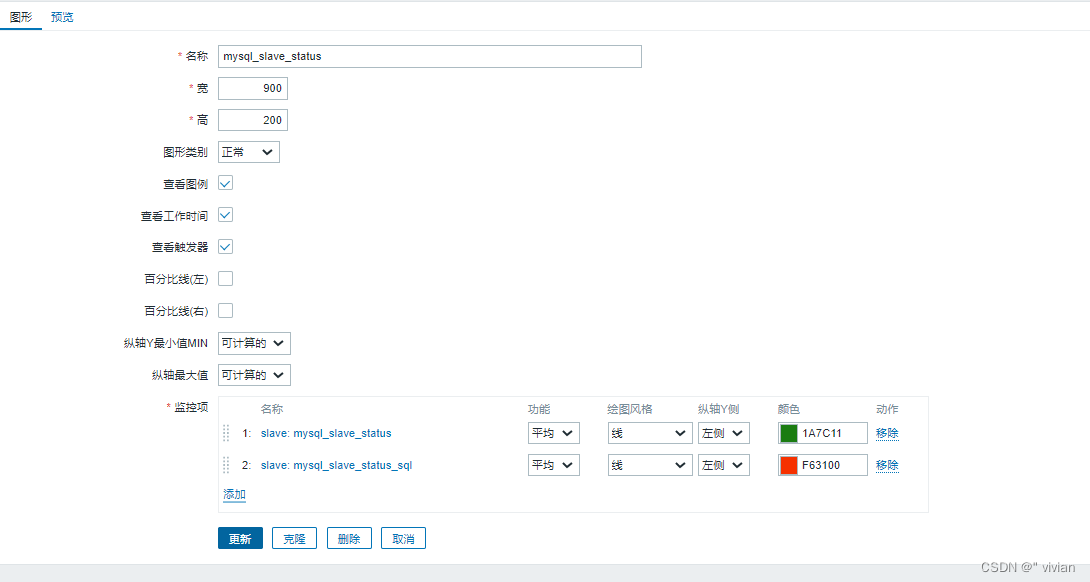Switch to the 图形 tab

pos(21,17)
